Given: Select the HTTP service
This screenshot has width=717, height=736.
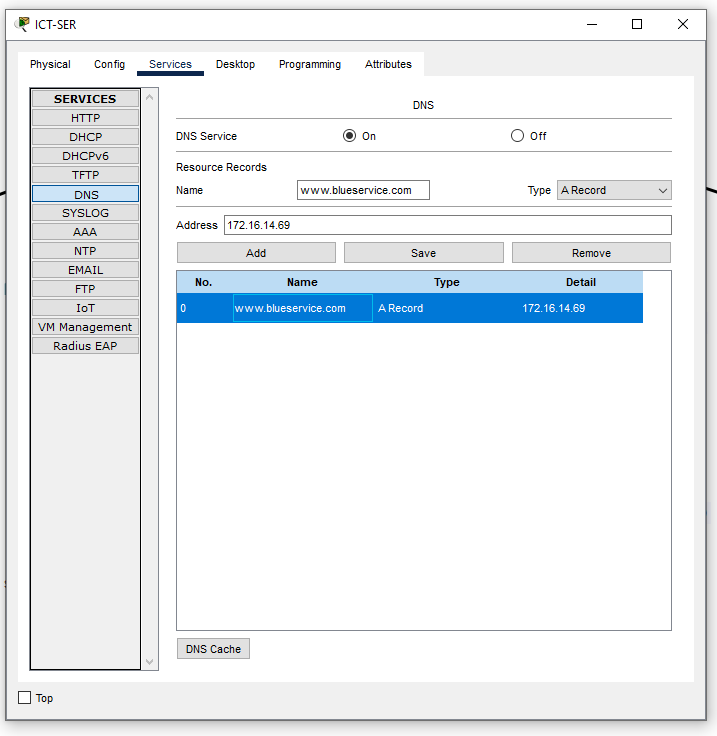Looking at the screenshot, I should click(x=85, y=118).
